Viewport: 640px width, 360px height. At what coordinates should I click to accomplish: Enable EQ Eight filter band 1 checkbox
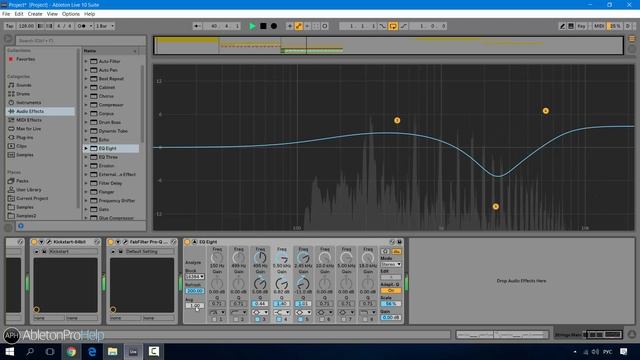point(214,319)
